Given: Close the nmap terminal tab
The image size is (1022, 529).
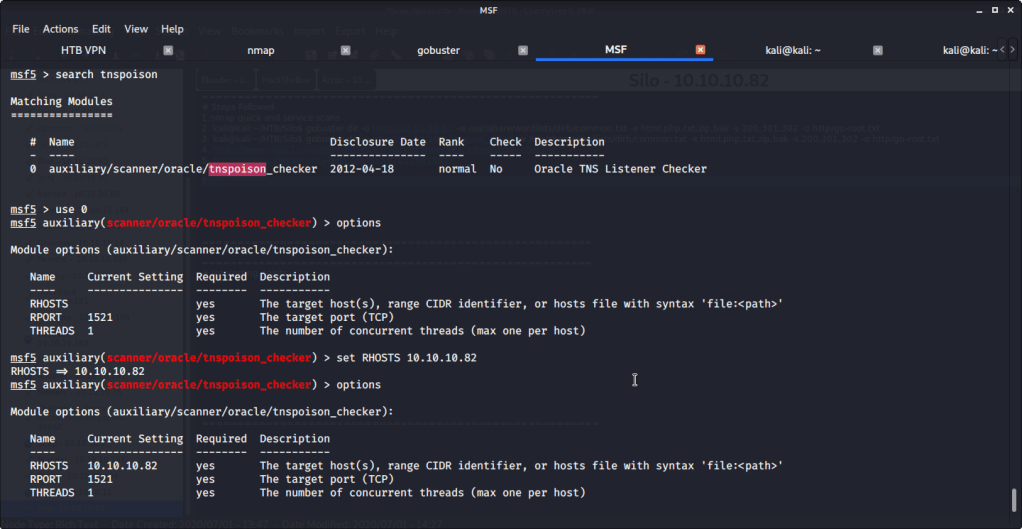Looking at the screenshot, I should click(x=346, y=50).
